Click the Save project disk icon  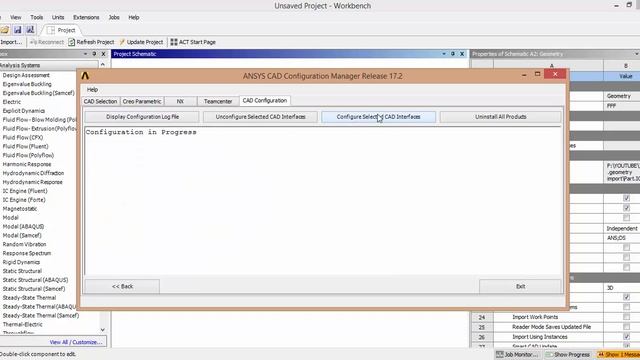click(18, 30)
